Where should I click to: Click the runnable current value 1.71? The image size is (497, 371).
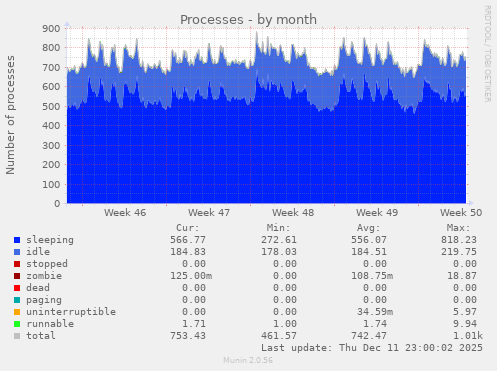coord(194,324)
